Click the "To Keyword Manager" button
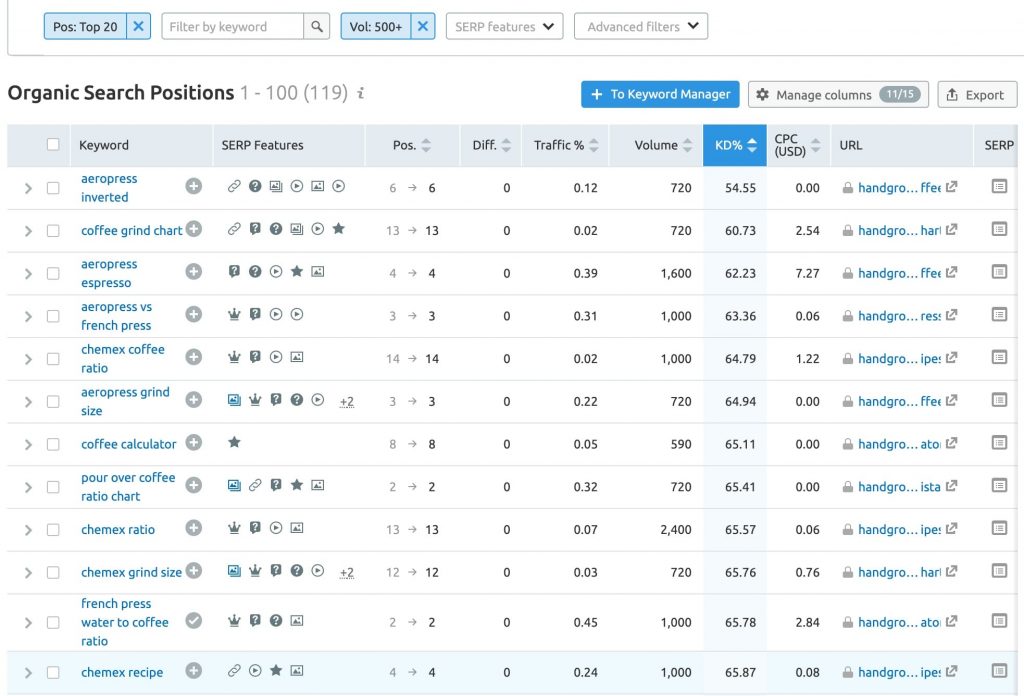1024x696 pixels. pyautogui.click(x=660, y=94)
